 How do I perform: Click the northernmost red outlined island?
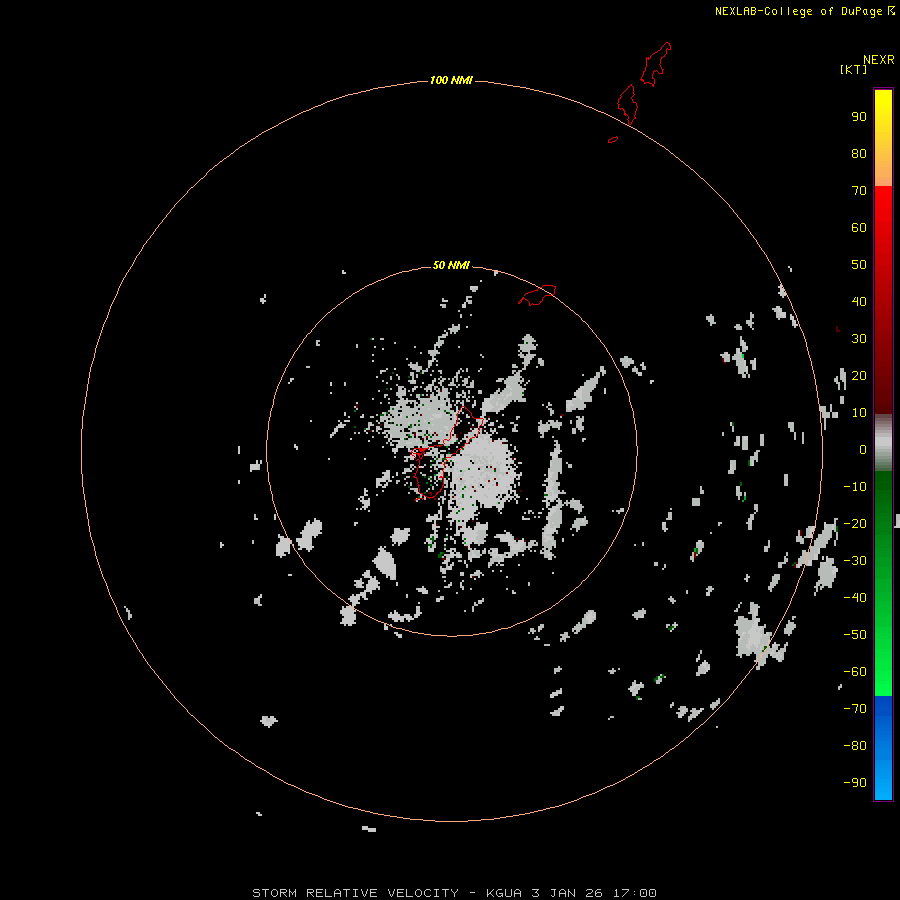point(656,64)
